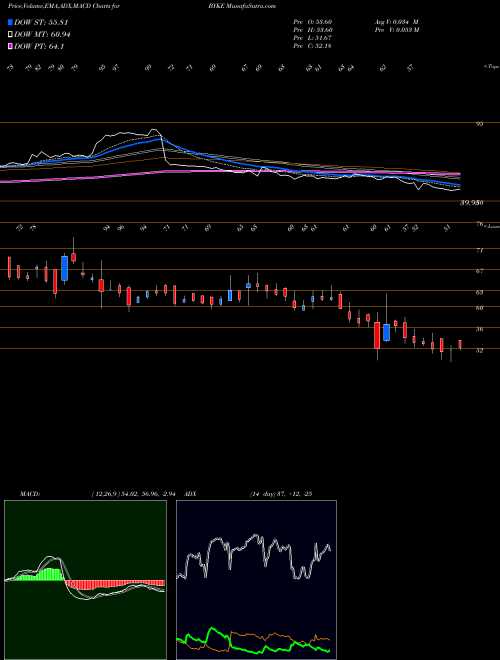500x660 pixels.
Task: Click the MACD (12,26,9) values text
Action: click(133, 493)
